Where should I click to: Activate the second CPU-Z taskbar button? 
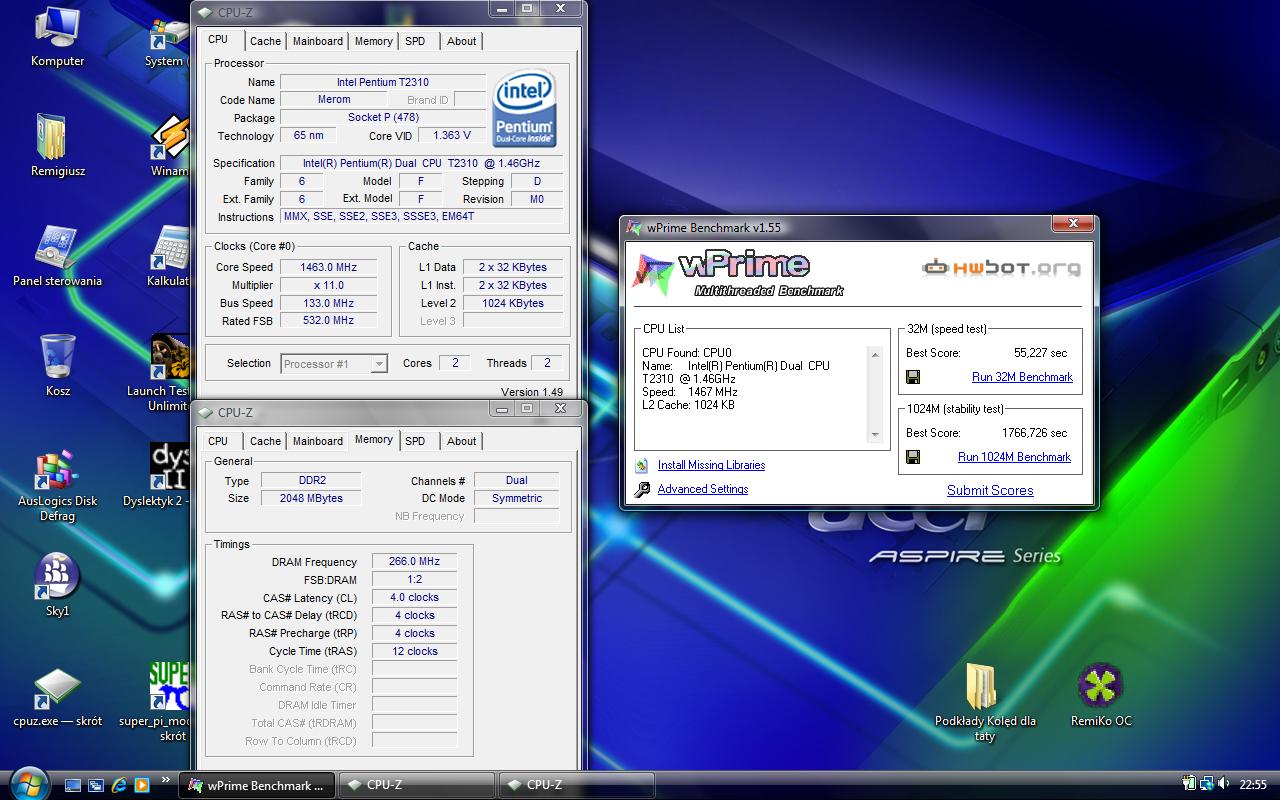point(576,785)
